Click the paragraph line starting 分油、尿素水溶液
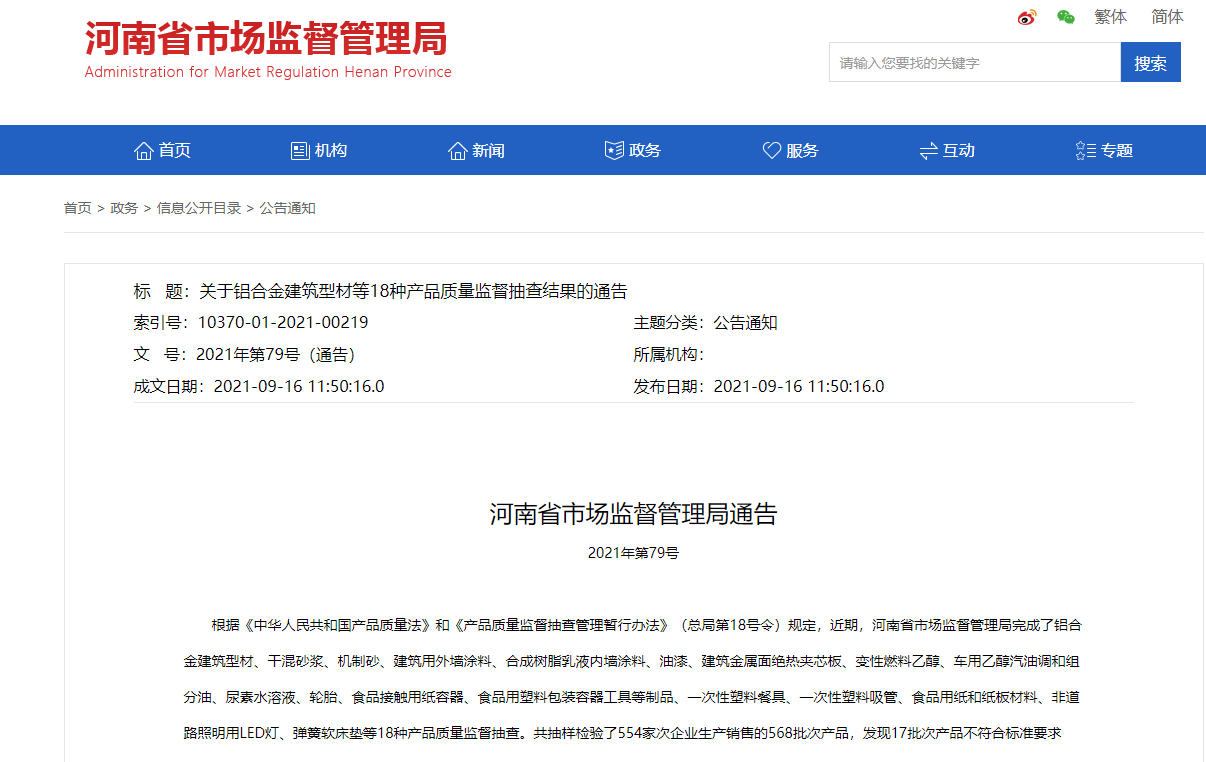1206x762 pixels. tap(632, 697)
